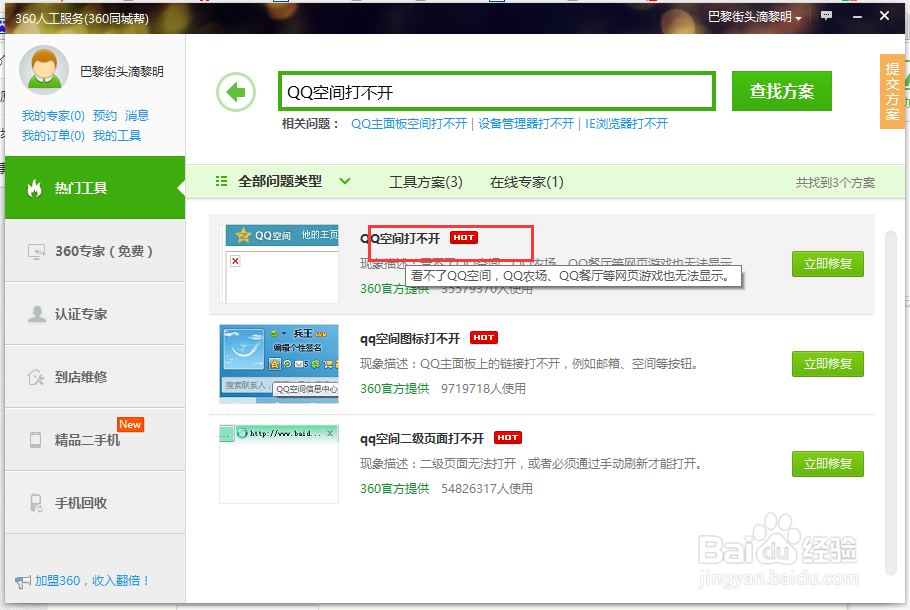
Task: Open 精品二手机 sidebar item
Action: 95,440
